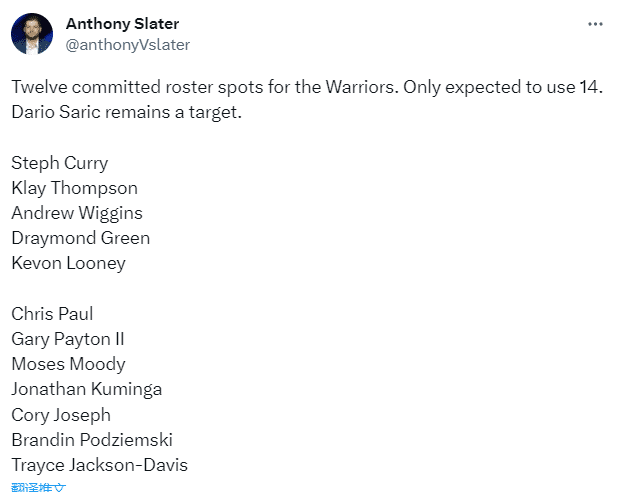Click the Chris Paul line

(51, 314)
